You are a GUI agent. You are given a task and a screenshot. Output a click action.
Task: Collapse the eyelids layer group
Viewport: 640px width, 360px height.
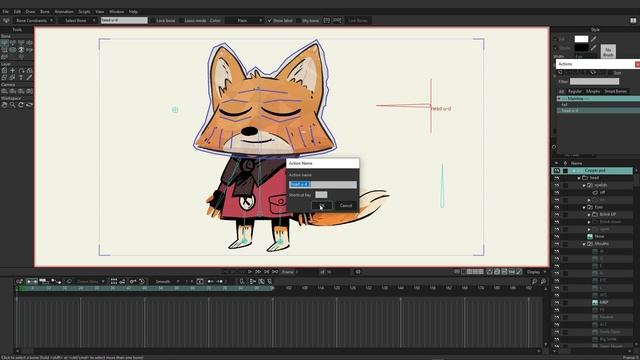pos(584,185)
